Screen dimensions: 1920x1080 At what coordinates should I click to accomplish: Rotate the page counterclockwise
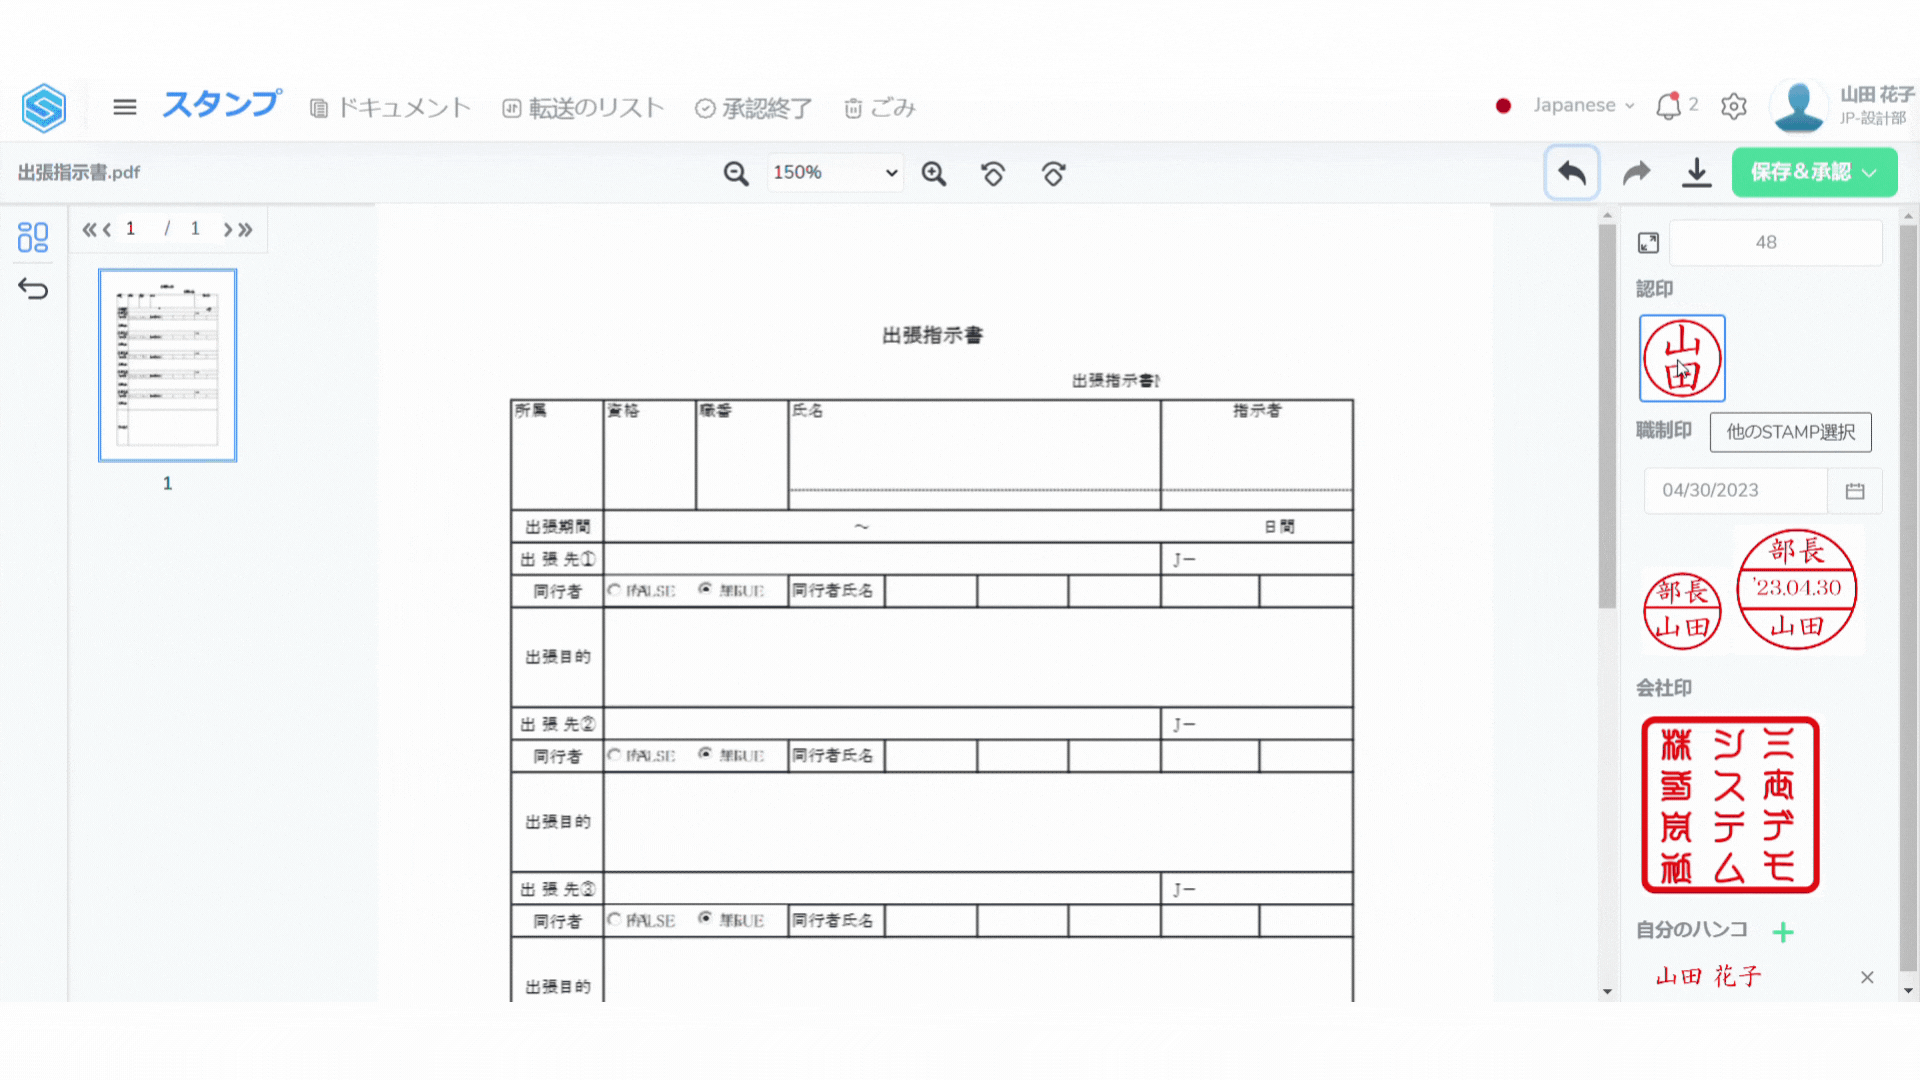(993, 173)
